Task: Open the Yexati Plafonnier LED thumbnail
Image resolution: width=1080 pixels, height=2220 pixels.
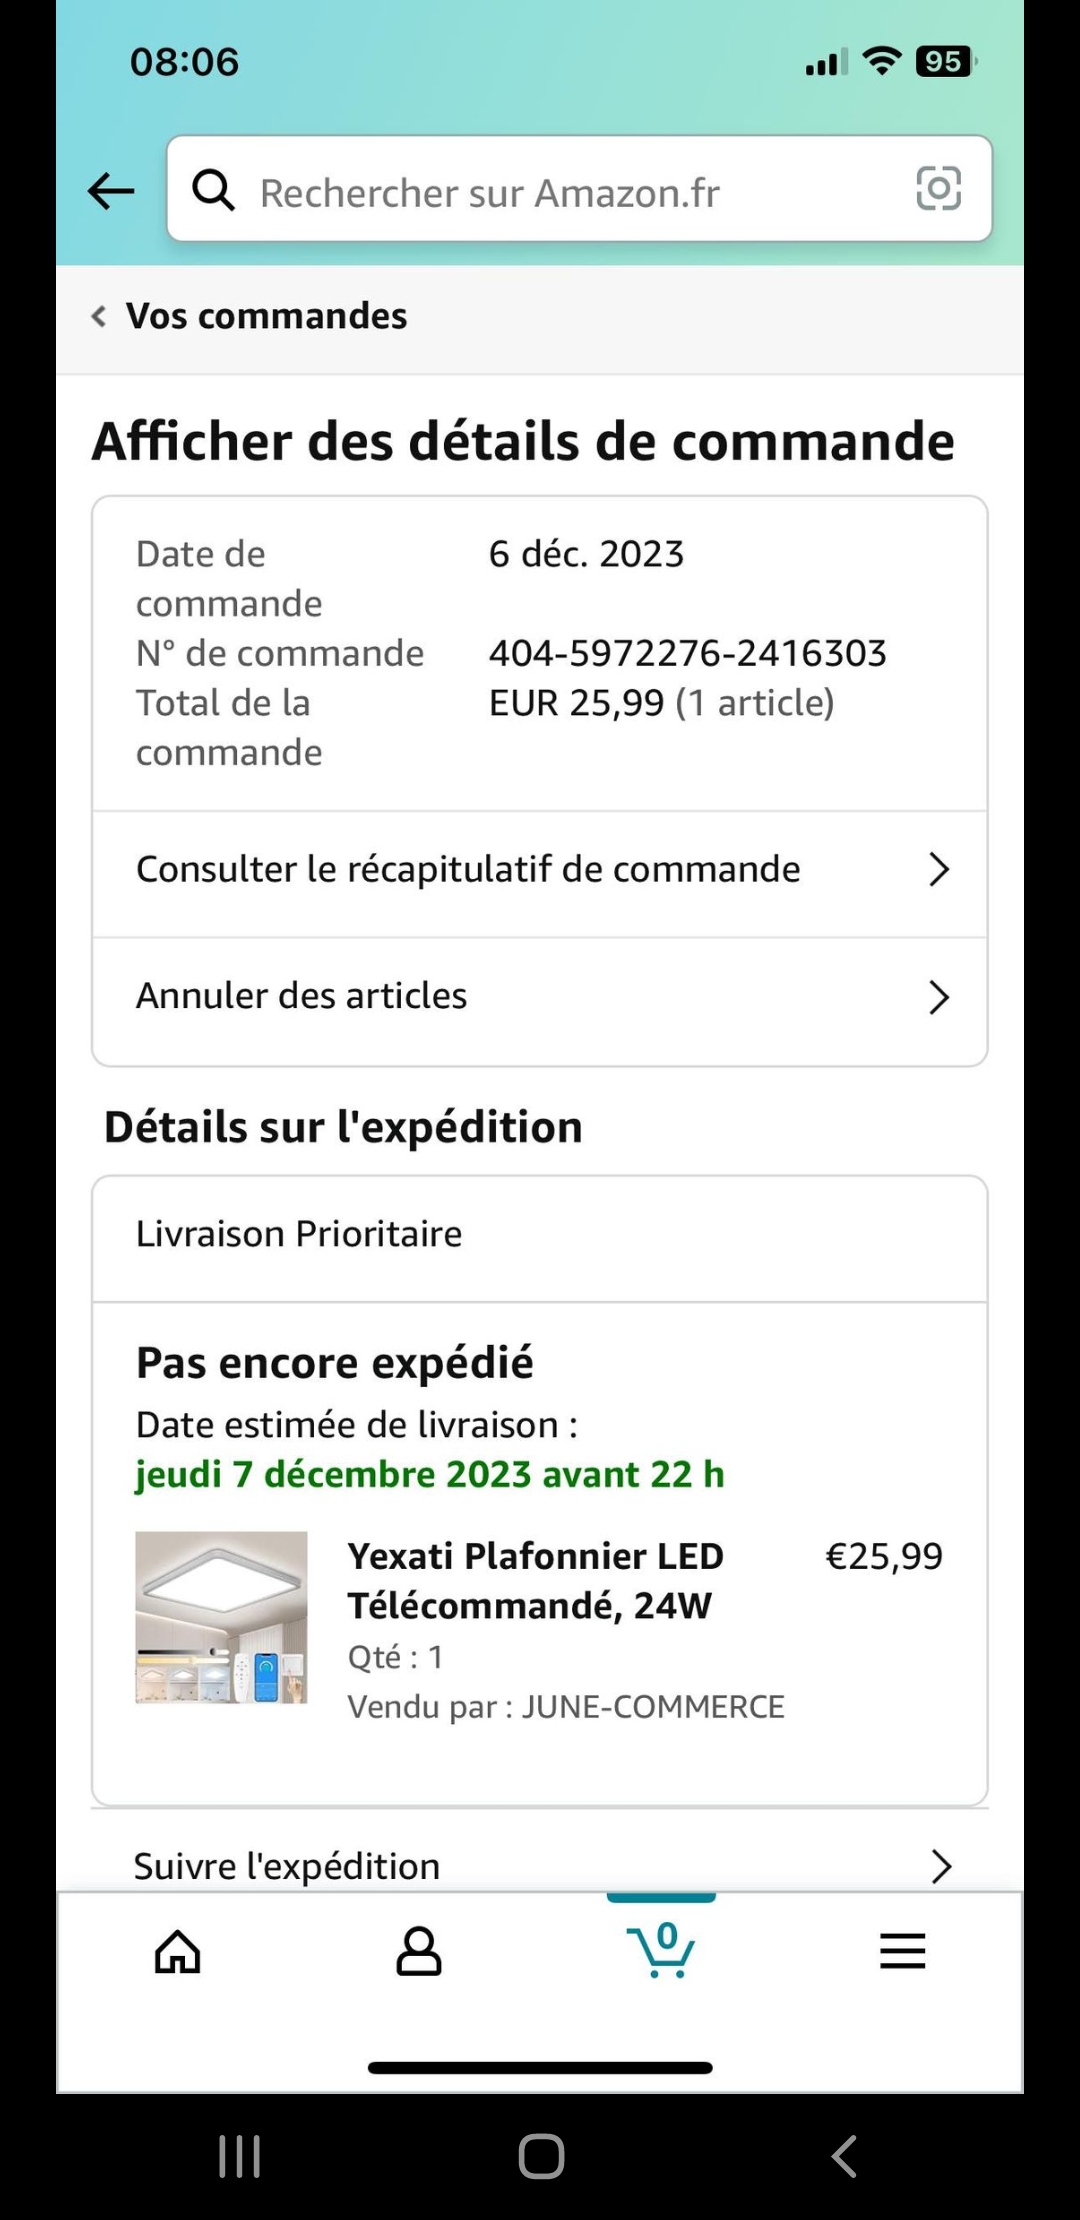Action: point(222,1617)
